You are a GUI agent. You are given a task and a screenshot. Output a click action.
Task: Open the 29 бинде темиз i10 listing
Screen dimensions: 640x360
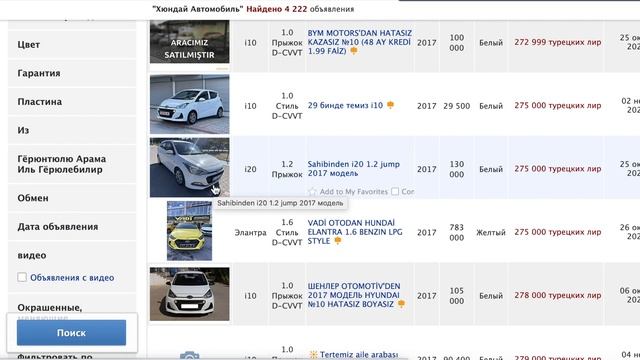pyautogui.click(x=345, y=105)
